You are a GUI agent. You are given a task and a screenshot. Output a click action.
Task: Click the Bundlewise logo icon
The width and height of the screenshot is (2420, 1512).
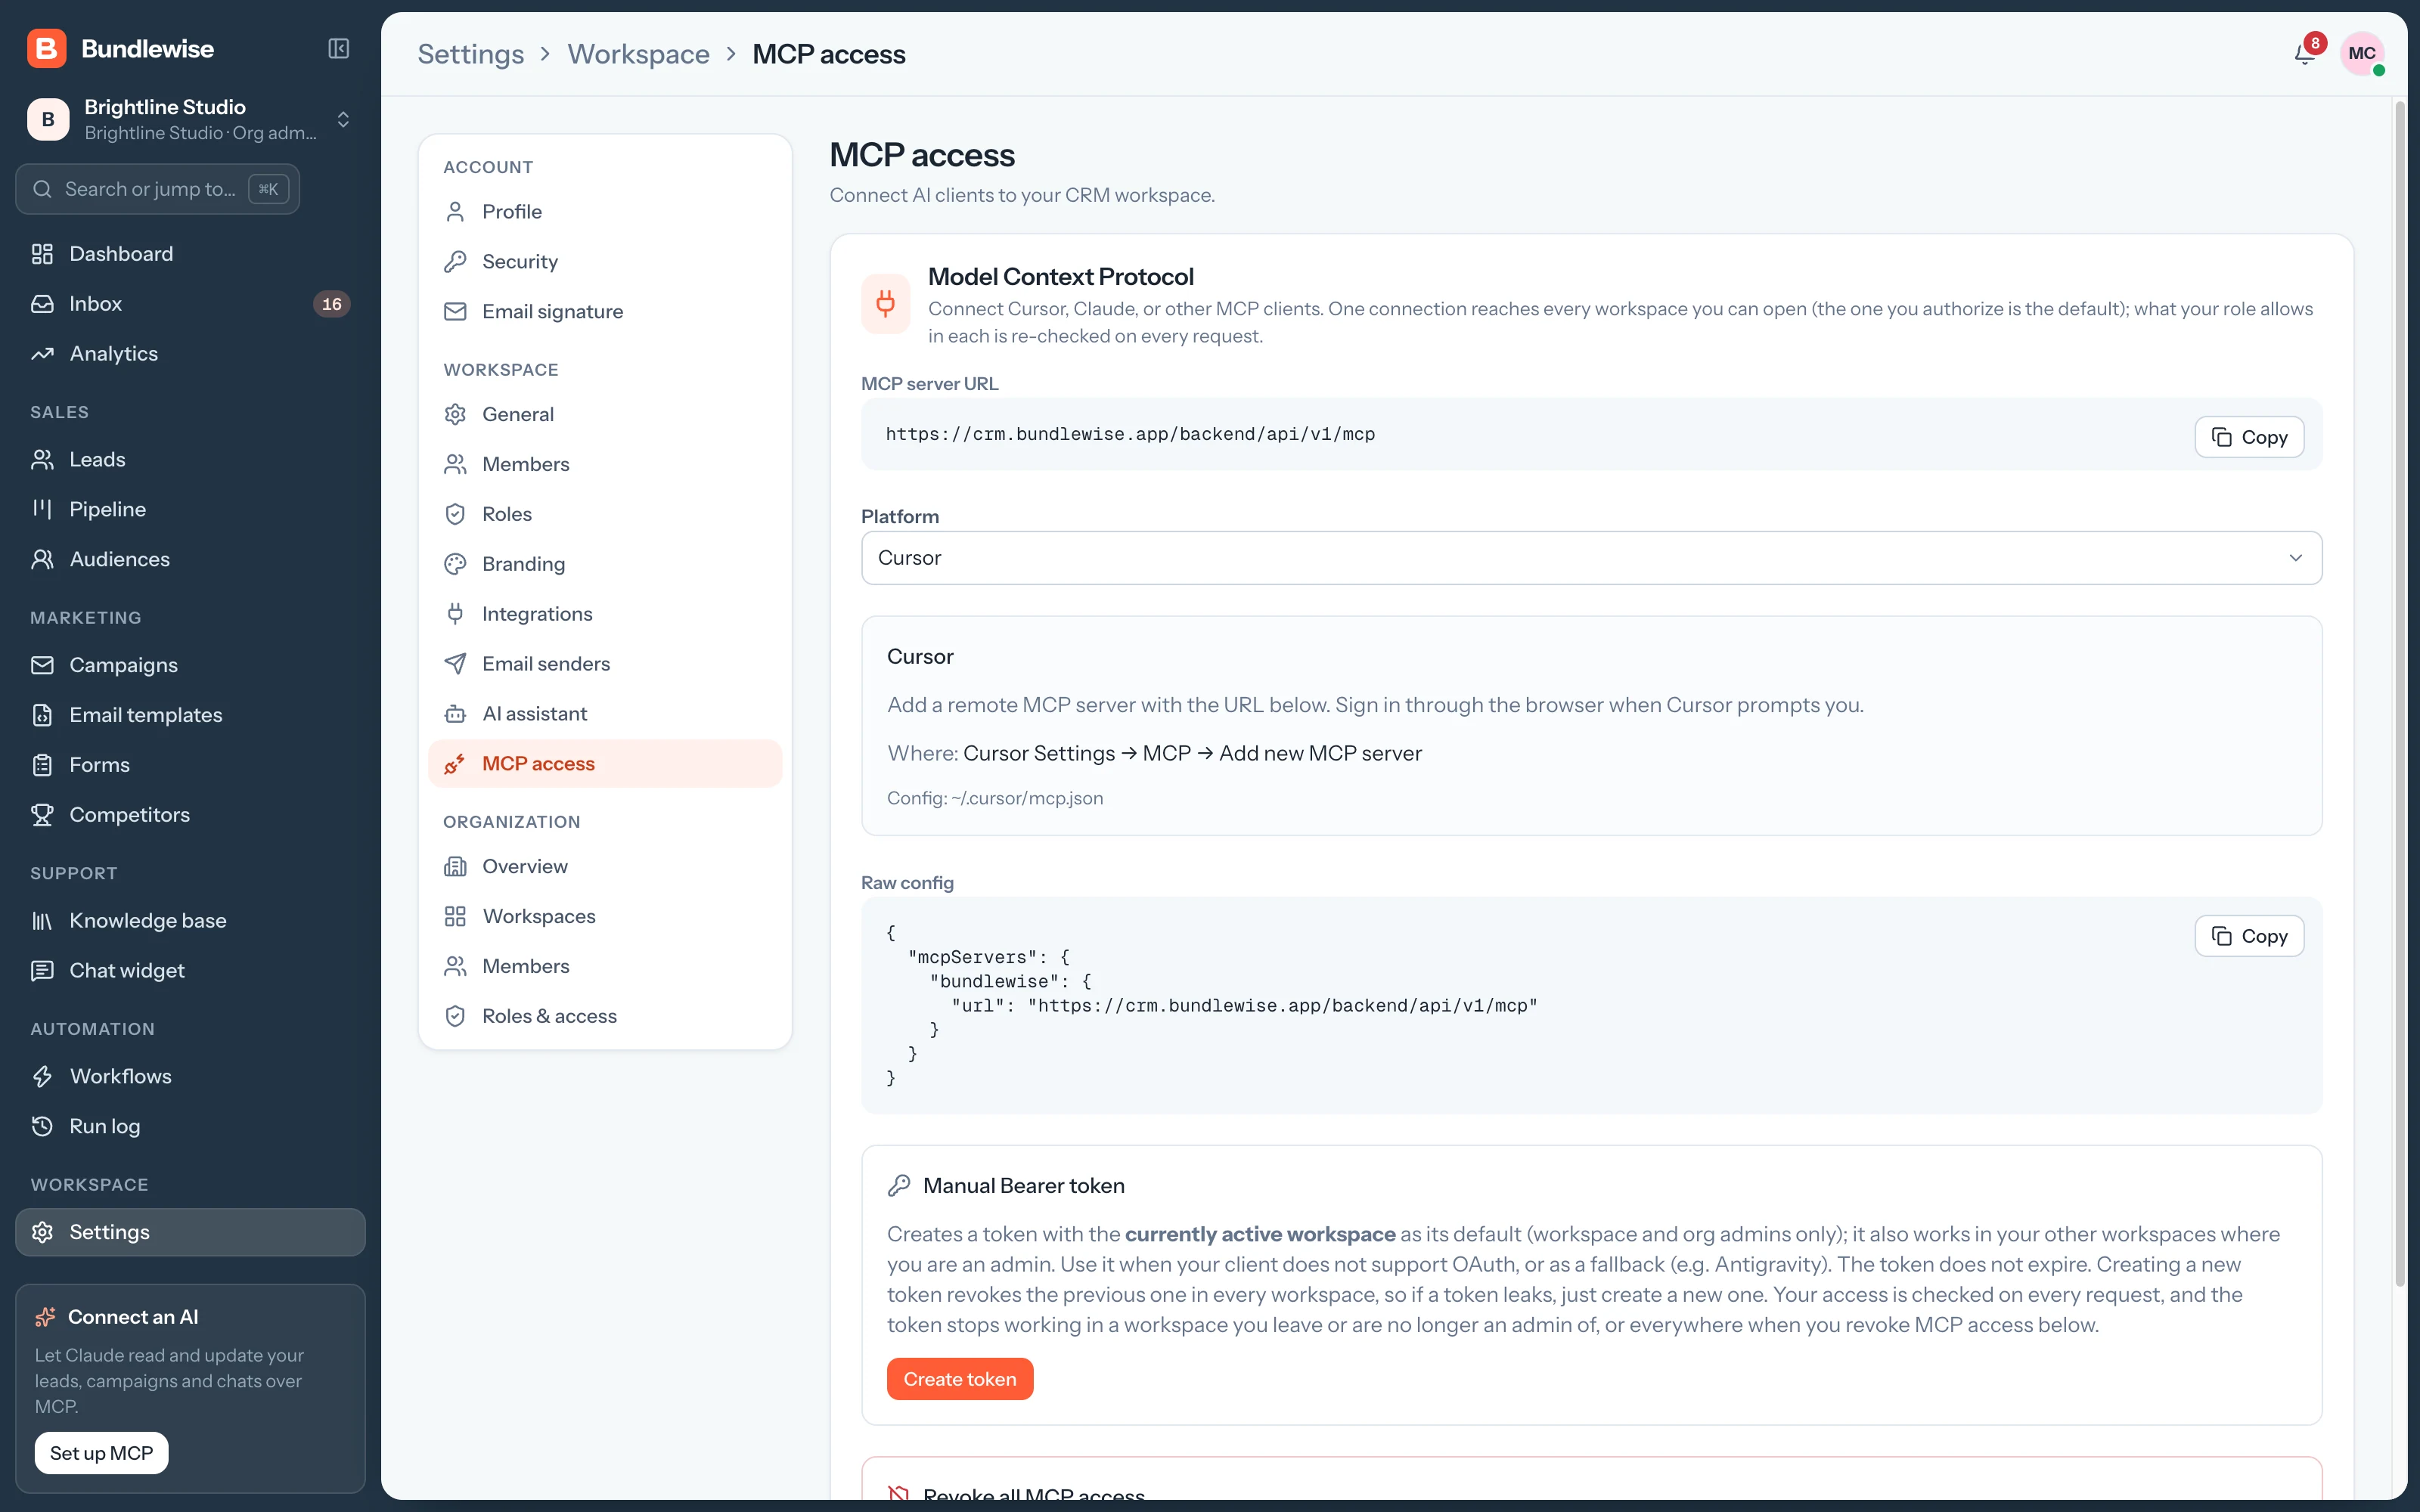click(46, 49)
